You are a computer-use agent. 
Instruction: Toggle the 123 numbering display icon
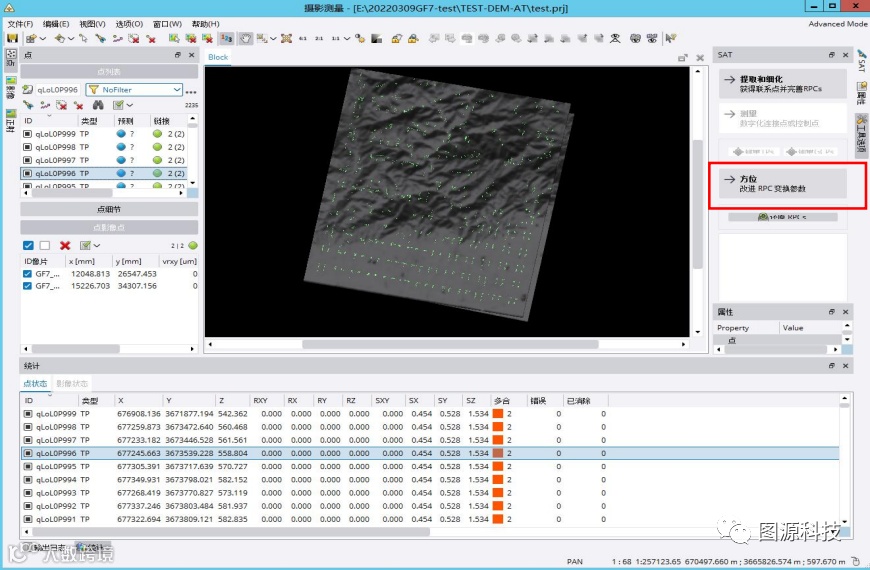(x=227, y=38)
